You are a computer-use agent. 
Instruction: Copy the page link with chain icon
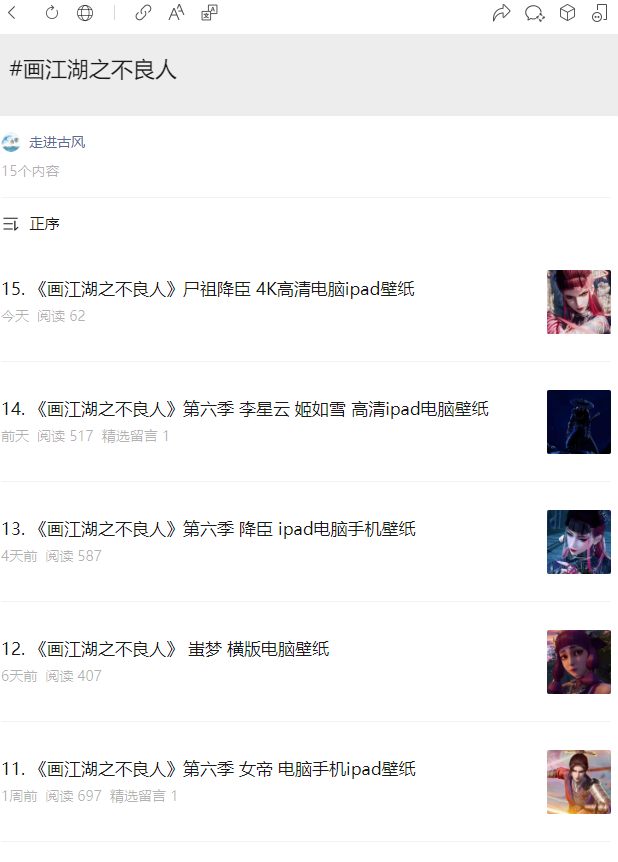pos(143,13)
